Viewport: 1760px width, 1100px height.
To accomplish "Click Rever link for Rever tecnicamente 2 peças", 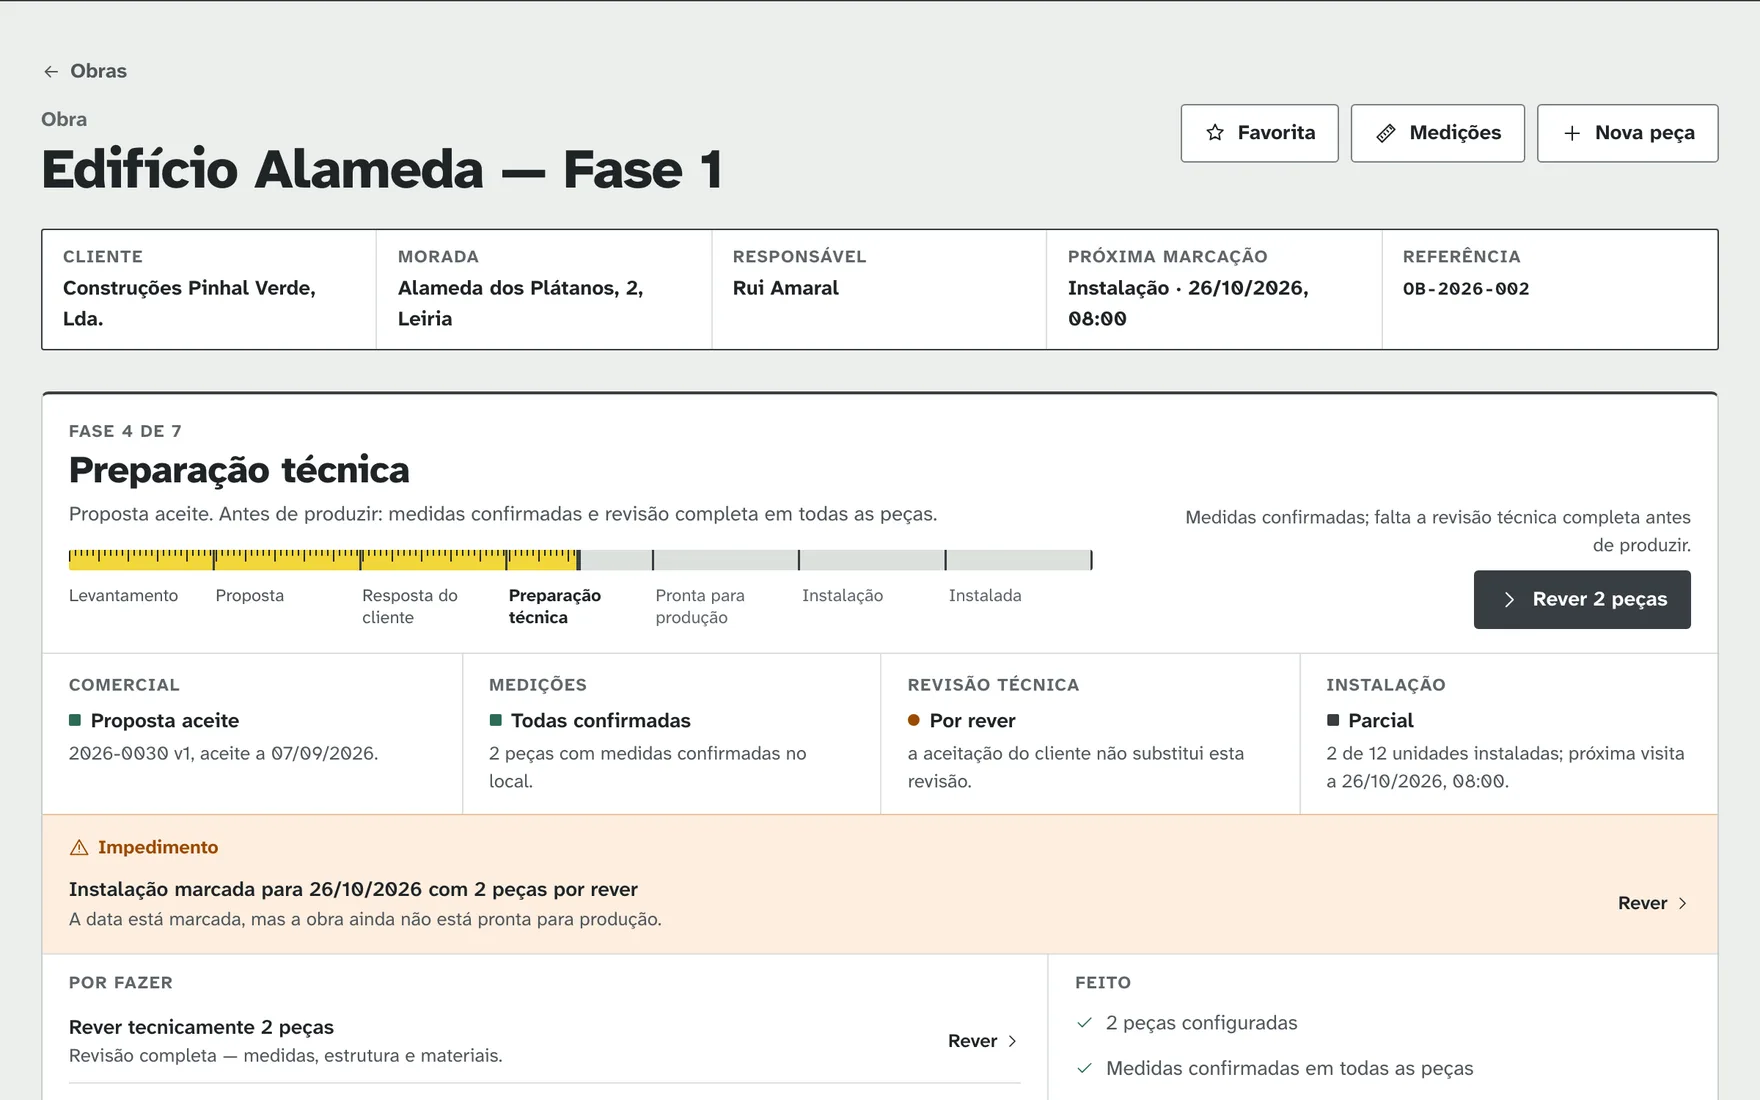I will click(983, 1041).
